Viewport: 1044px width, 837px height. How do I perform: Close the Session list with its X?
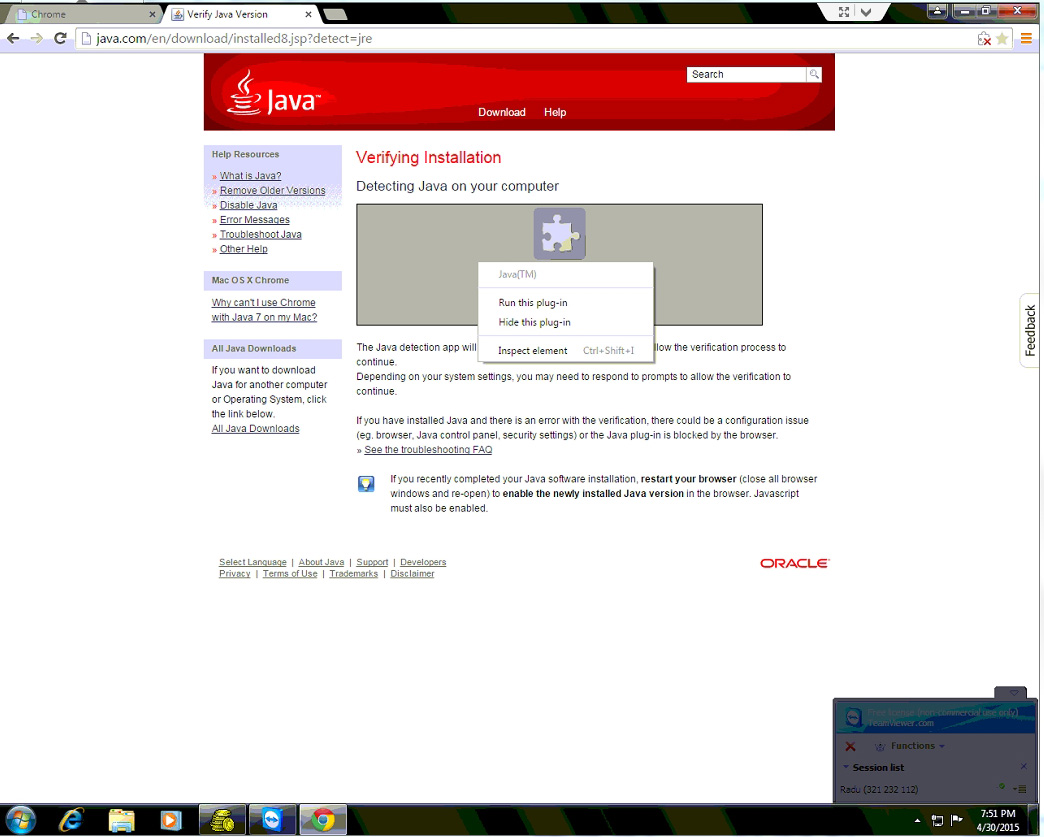pyautogui.click(x=1023, y=767)
